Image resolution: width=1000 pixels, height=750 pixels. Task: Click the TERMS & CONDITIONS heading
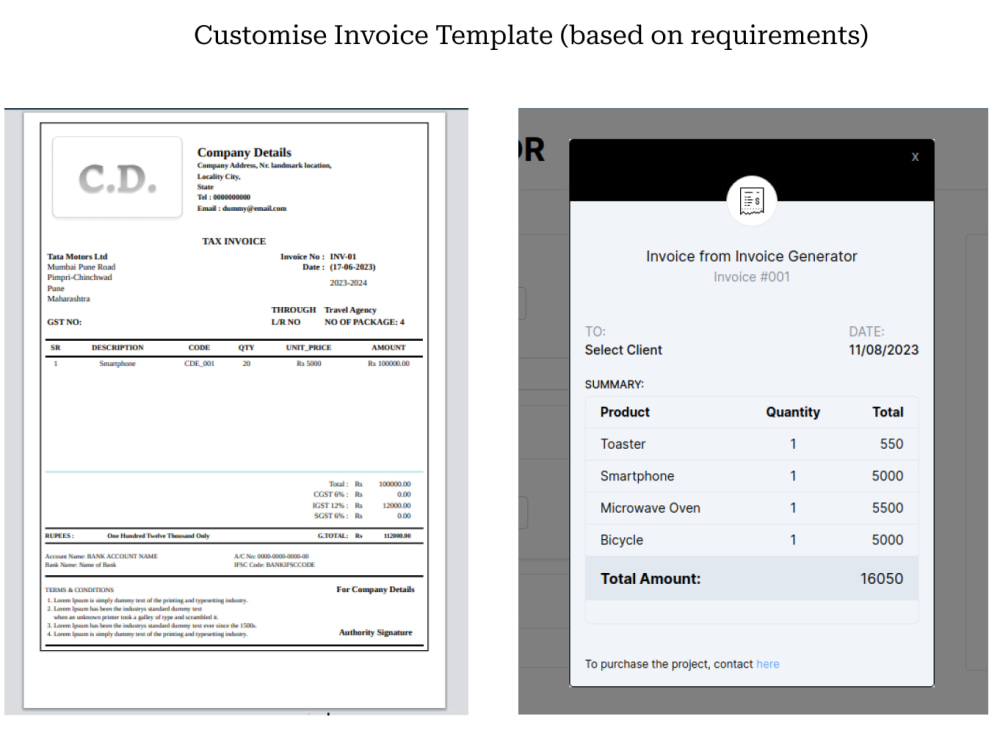tap(79, 590)
